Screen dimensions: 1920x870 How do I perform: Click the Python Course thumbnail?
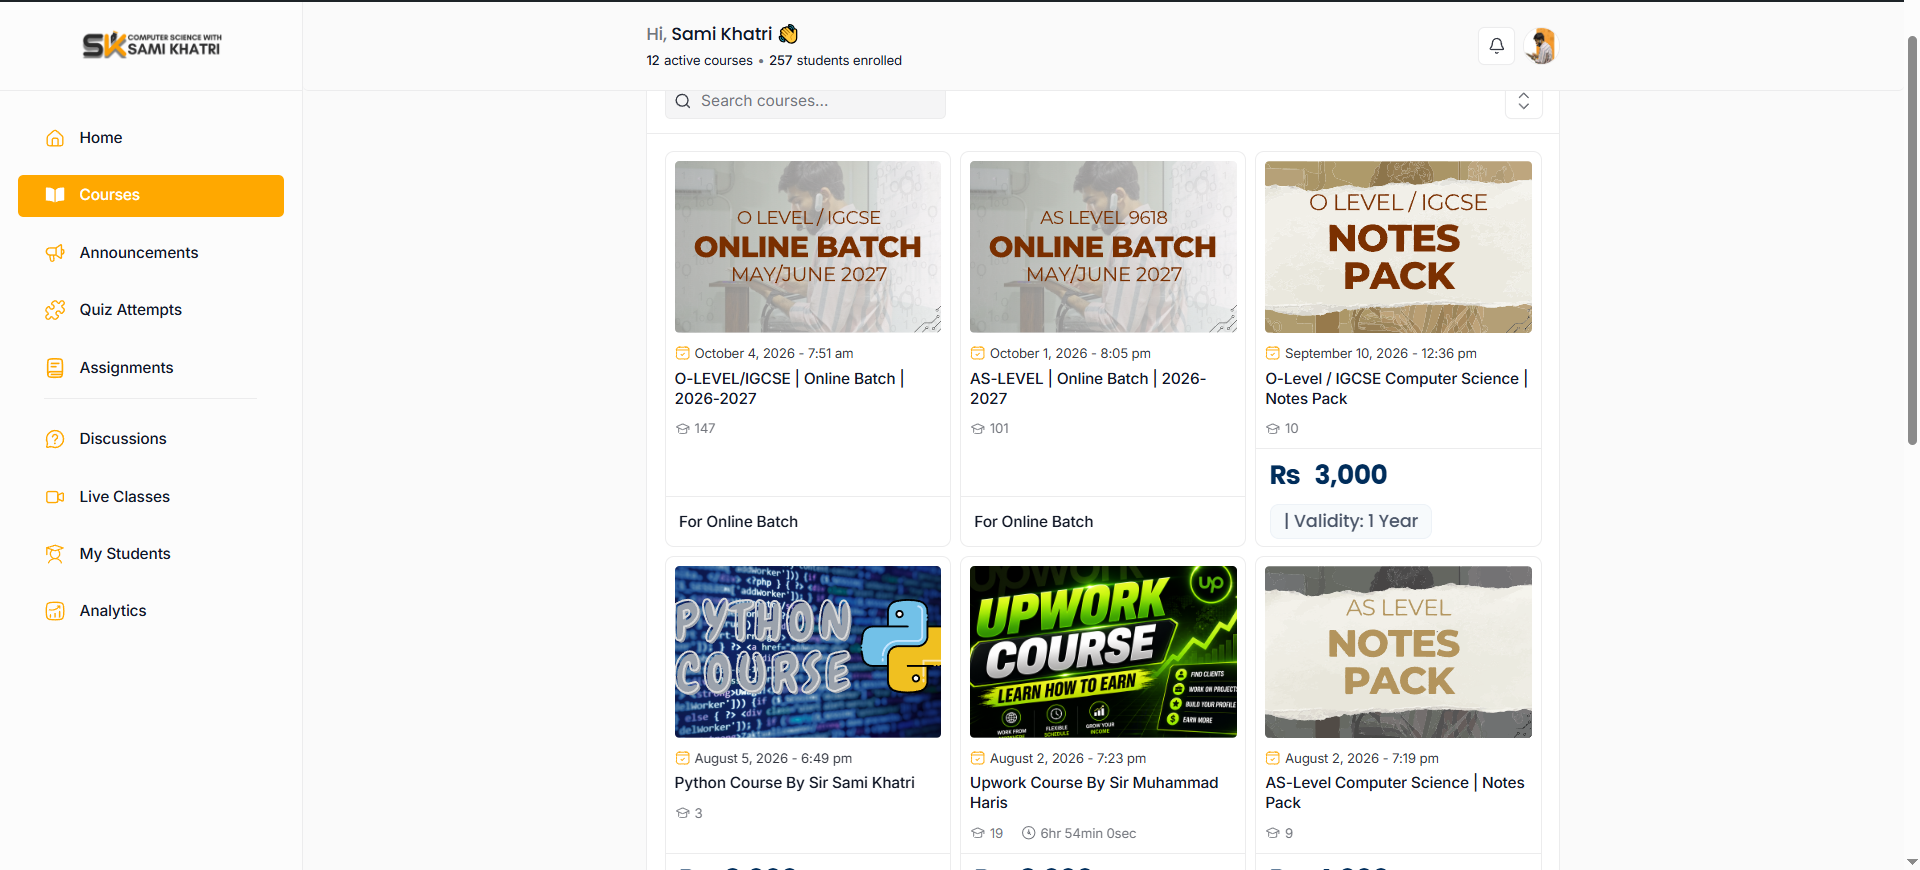pos(808,652)
